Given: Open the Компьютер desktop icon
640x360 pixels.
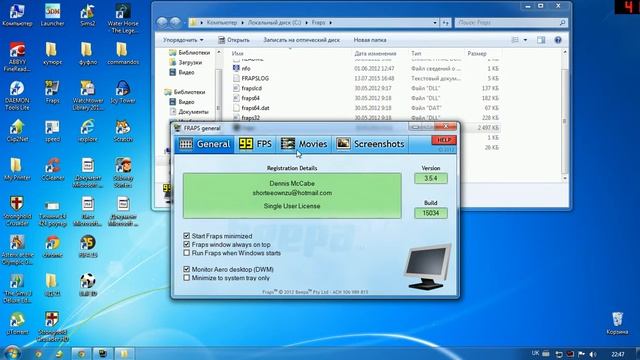Looking at the screenshot, I should click(17, 16).
